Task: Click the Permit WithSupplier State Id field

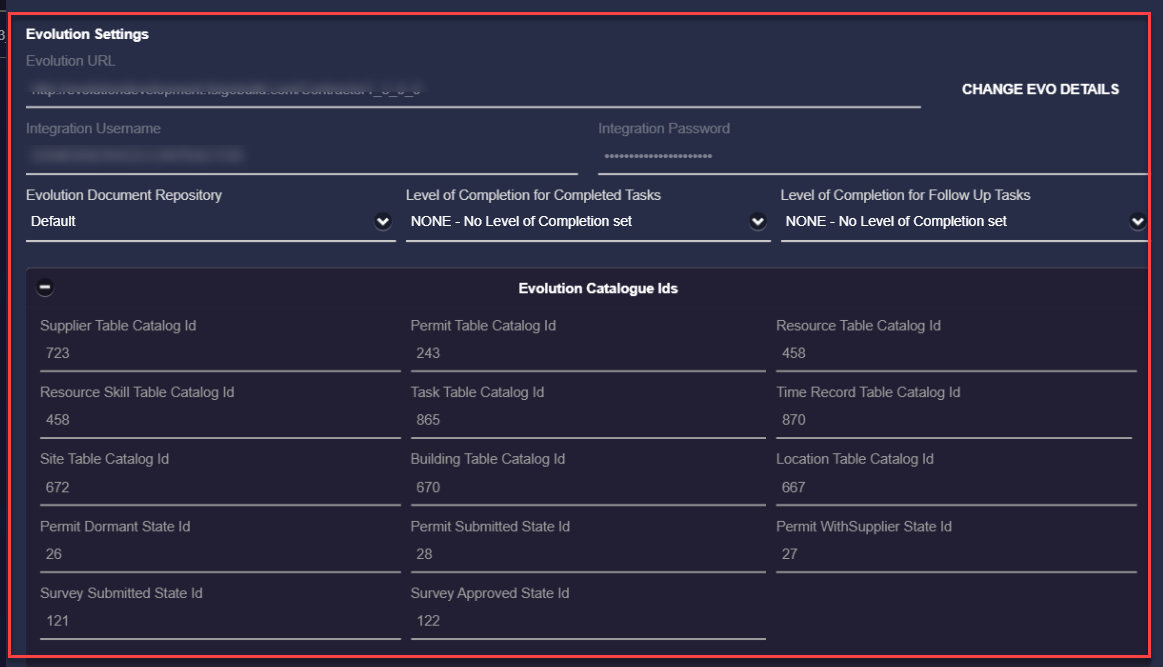Action: [955, 554]
